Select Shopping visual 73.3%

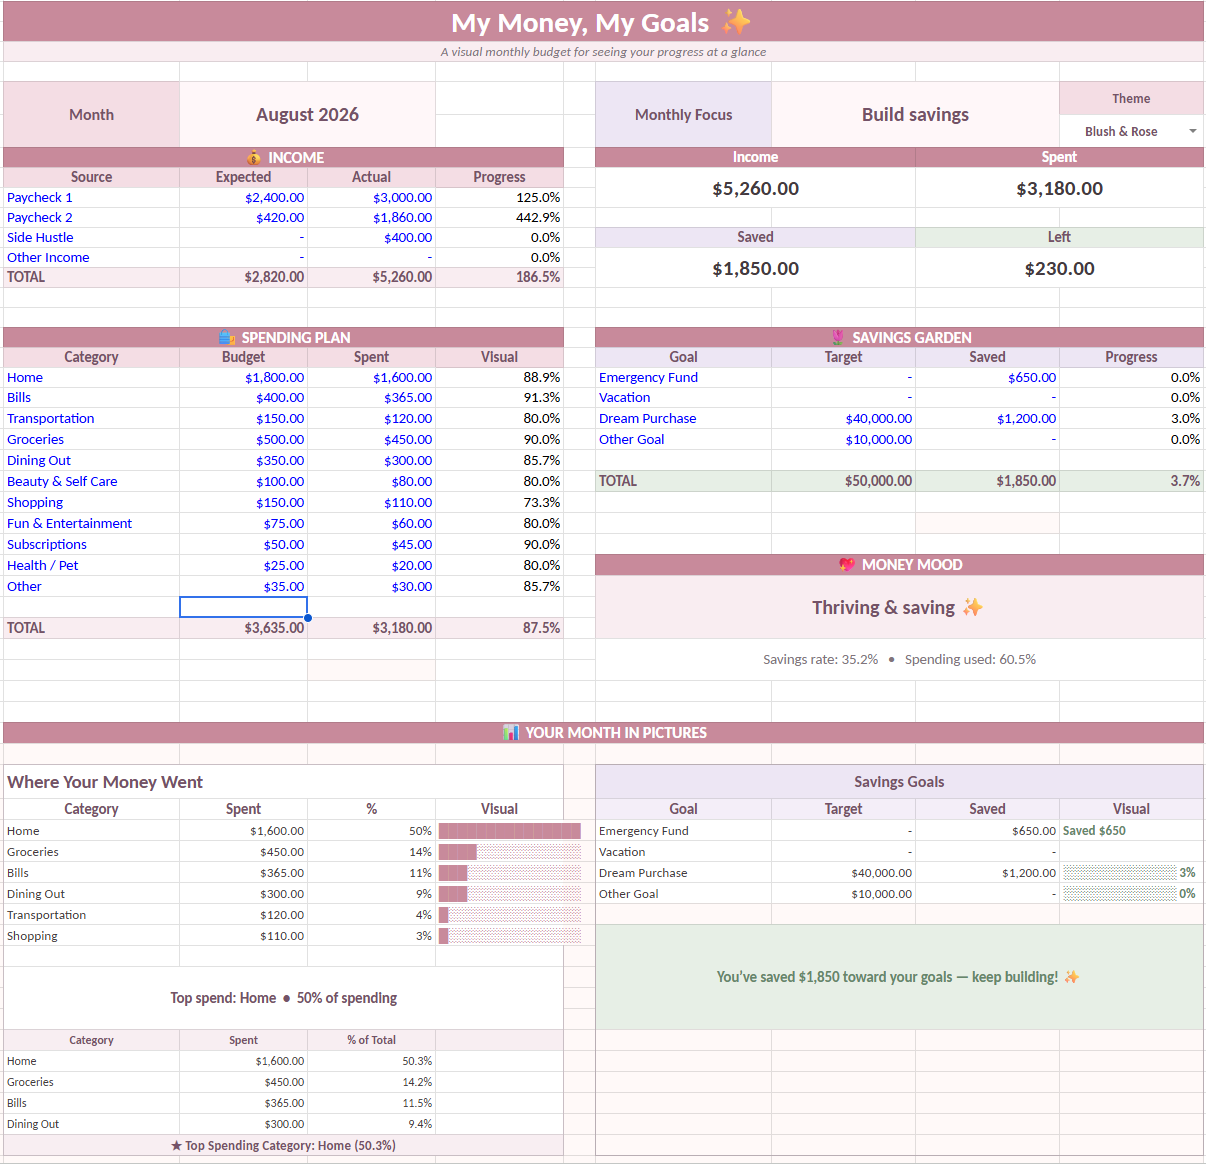point(499,502)
